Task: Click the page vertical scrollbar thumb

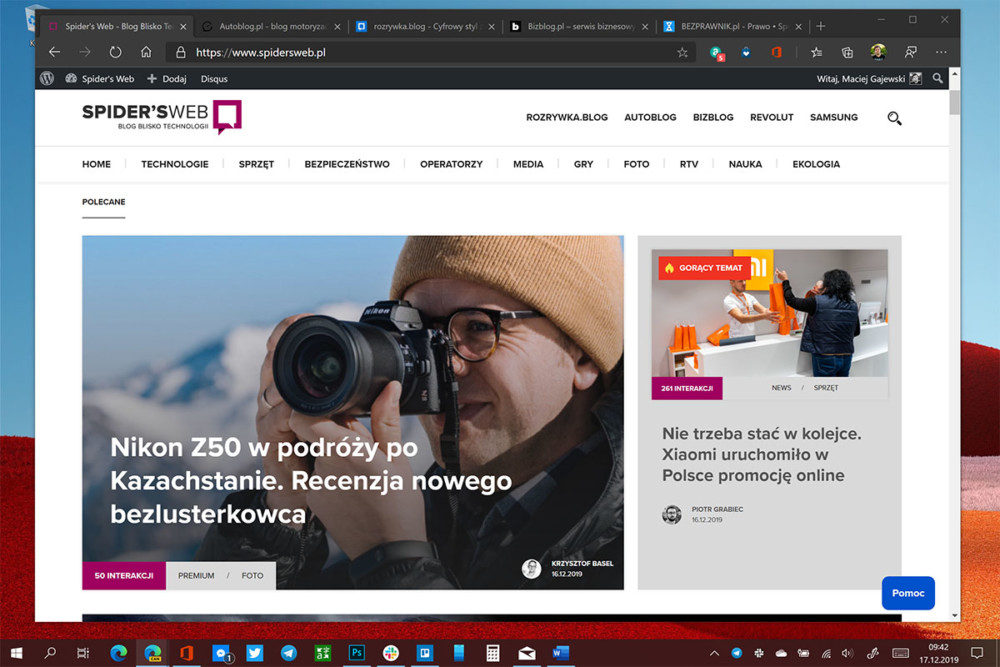Action: coord(955,102)
